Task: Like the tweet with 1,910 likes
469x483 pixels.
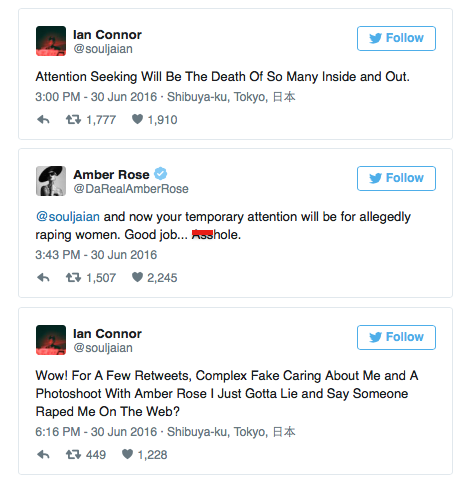Action: [x=137, y=119]
